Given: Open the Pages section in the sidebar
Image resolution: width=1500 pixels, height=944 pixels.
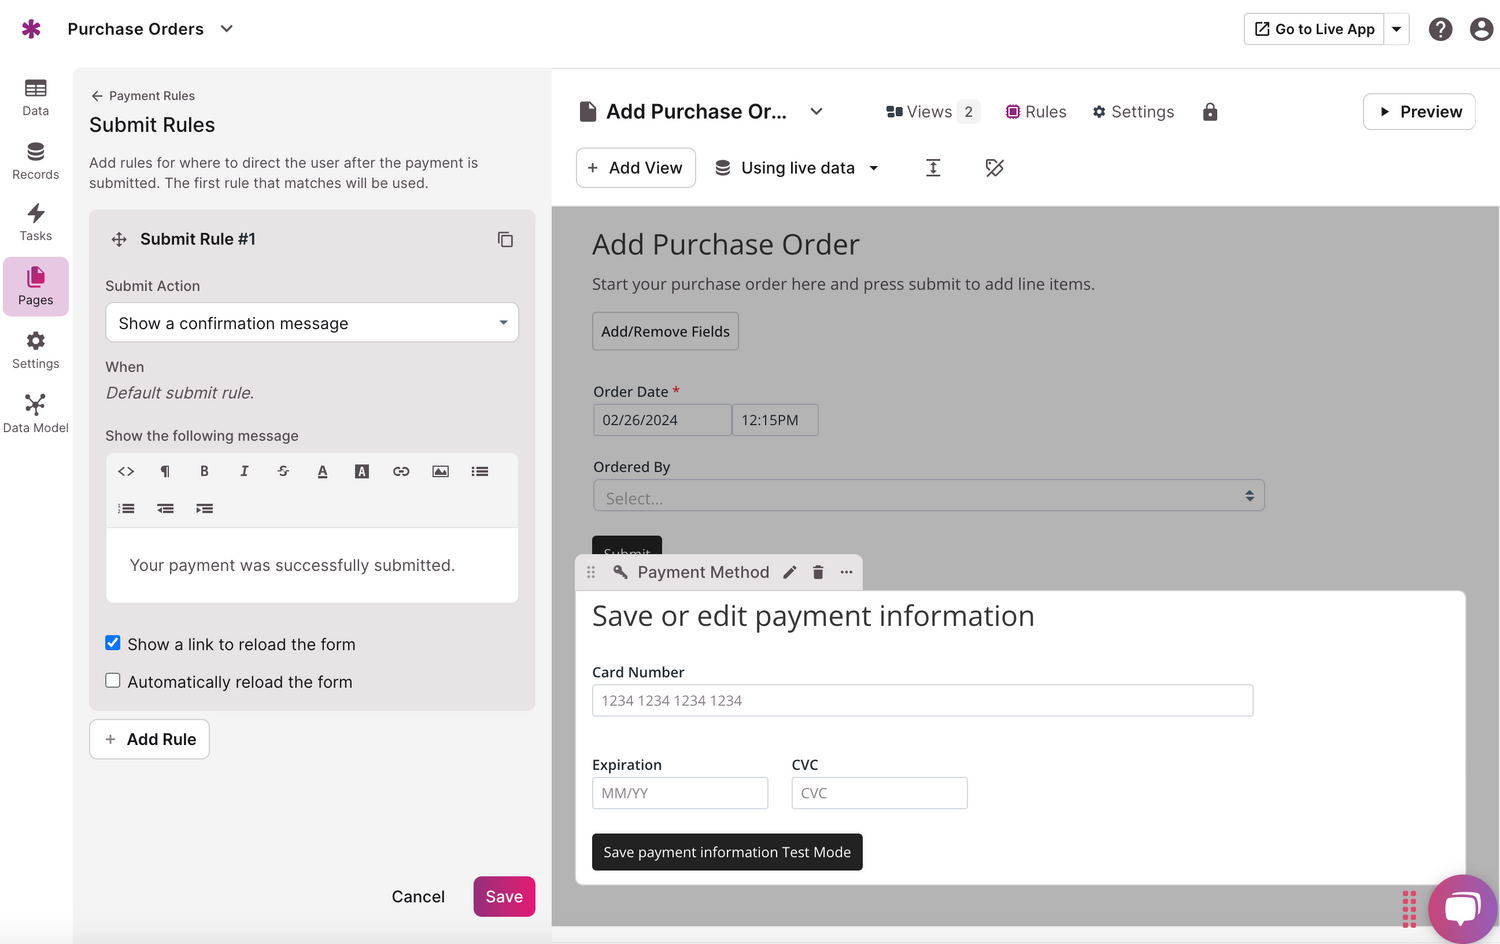Looking at the screenshot, I should click(35, 287).
